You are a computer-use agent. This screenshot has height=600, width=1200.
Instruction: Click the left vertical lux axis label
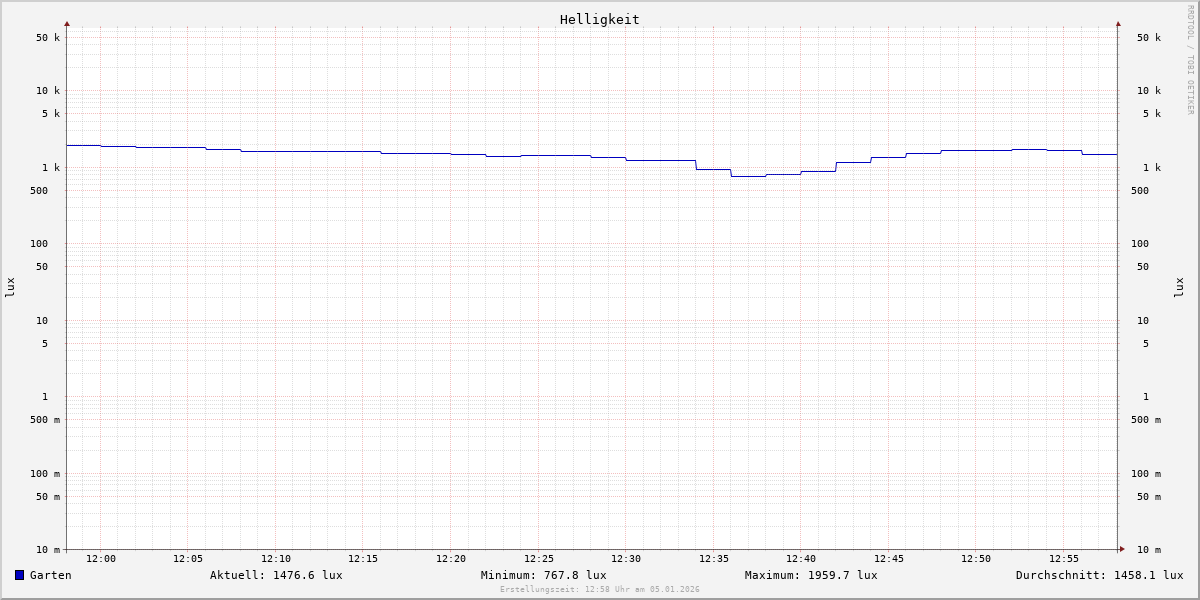click(10, 287)
